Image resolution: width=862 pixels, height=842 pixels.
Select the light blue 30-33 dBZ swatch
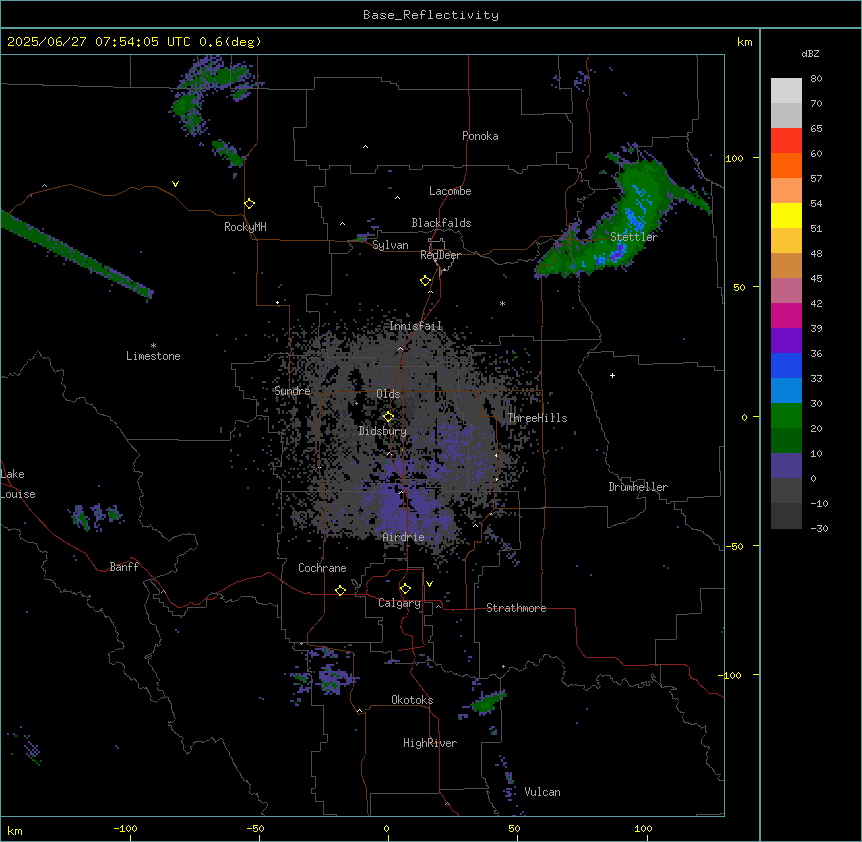point(786,391)
